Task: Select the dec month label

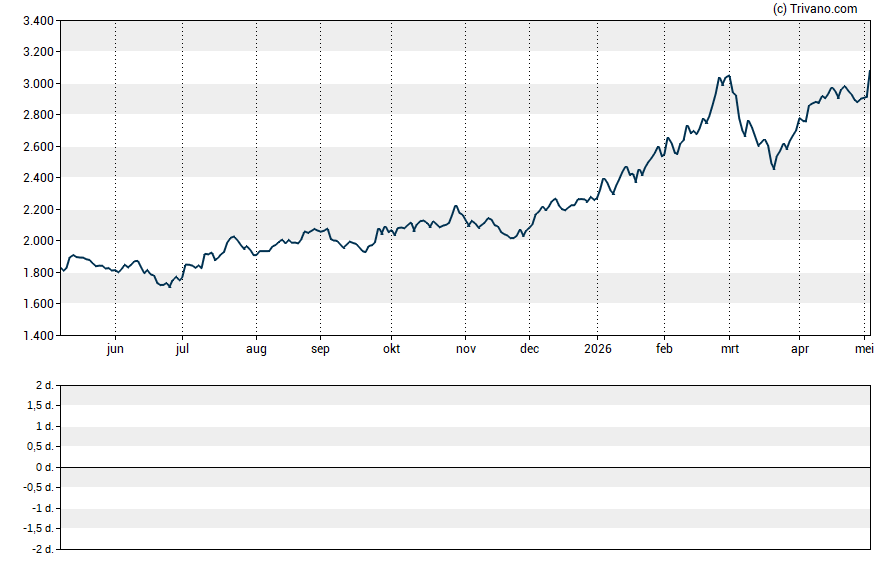Action: click(530, 349)
